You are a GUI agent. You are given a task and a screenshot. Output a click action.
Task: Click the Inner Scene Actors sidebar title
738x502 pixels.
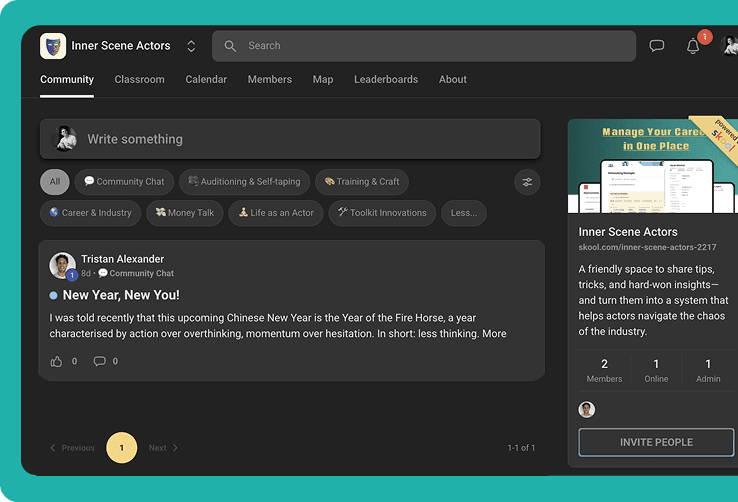(x=628, y=232)
